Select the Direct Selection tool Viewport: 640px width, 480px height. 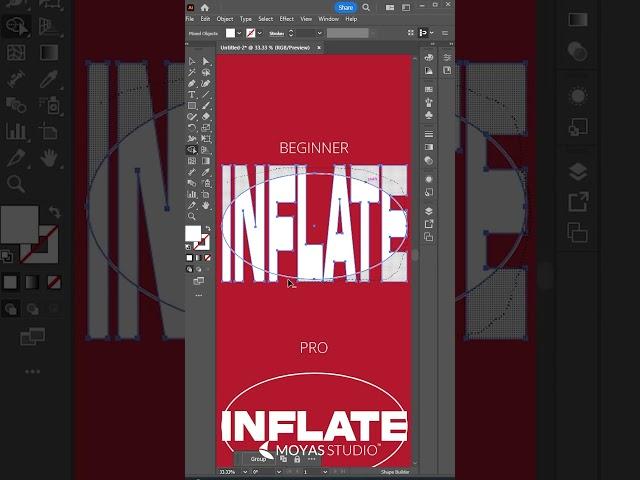[x=206, y=61]
